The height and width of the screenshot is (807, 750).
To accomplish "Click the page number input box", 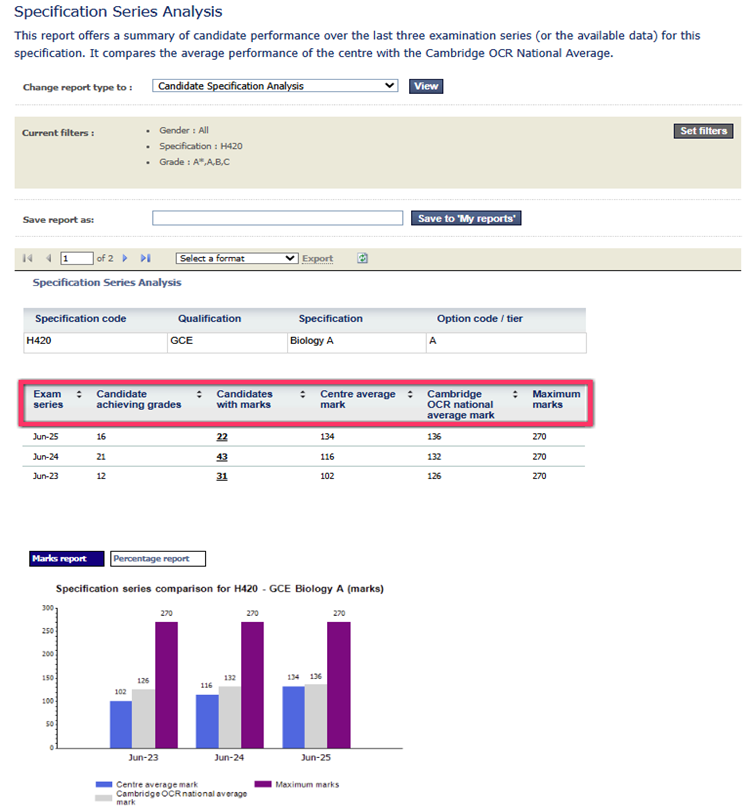I will coord(76,258).
